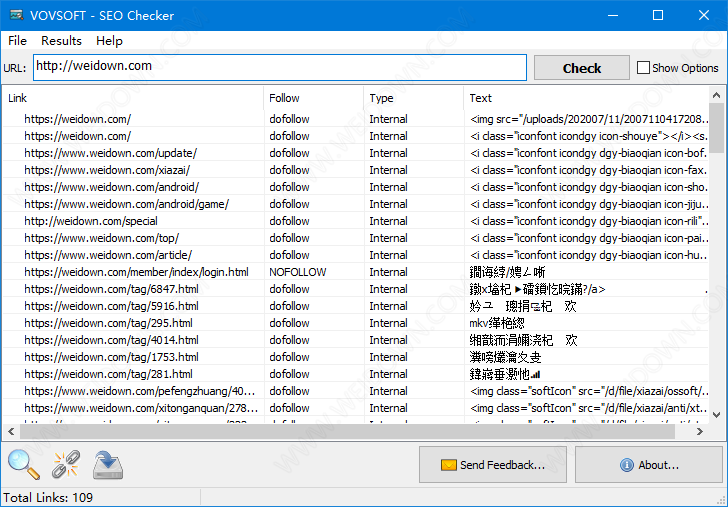Click the vertical scrollbar down arrow

click(x=716, y=415)
